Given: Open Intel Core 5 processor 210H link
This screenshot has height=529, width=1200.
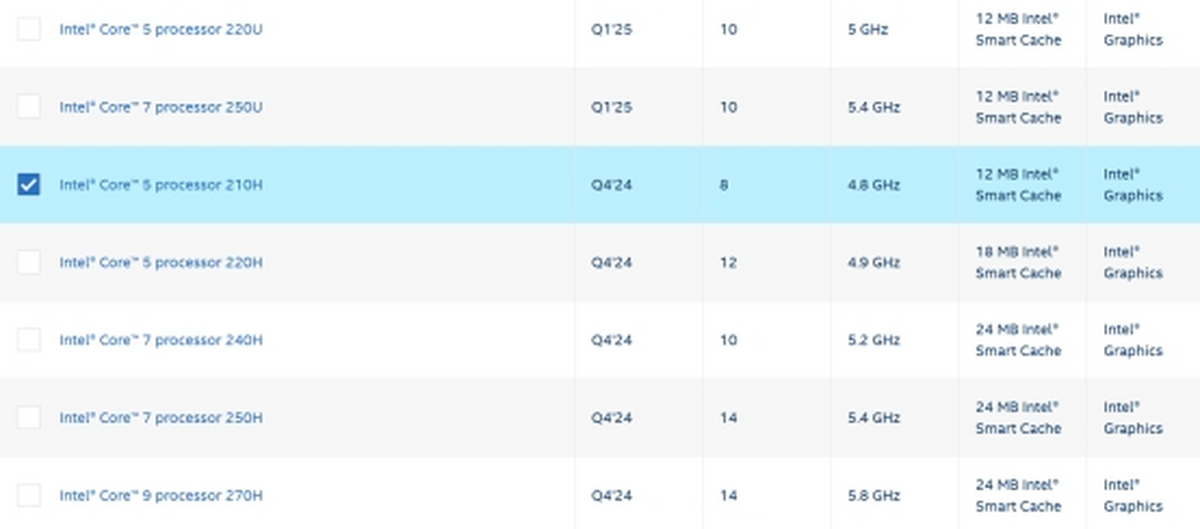Looking at the screenshot, I should [x=161, y=185].
